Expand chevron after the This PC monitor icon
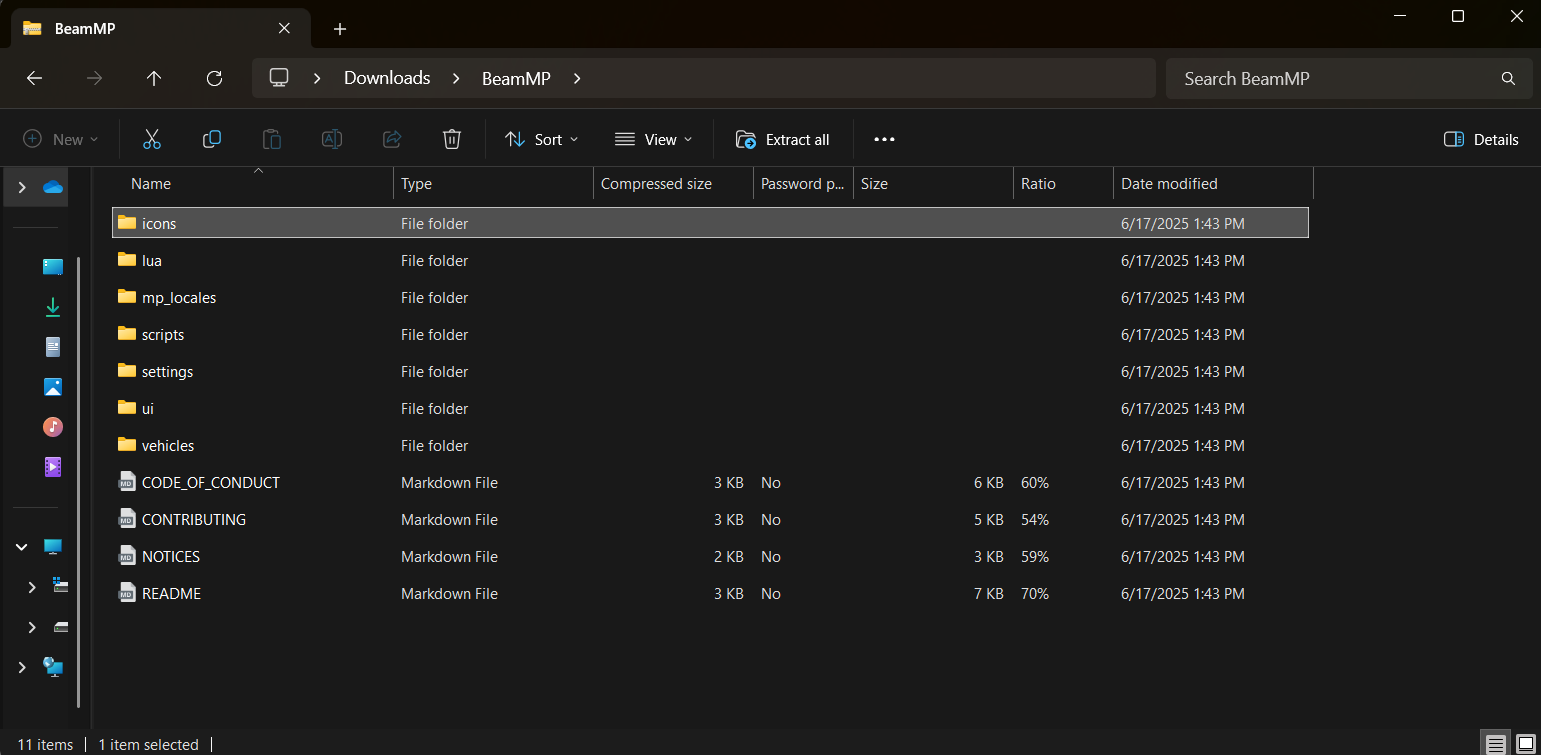The height and width of the screenshot is (755, 1541). pos(317,78)
